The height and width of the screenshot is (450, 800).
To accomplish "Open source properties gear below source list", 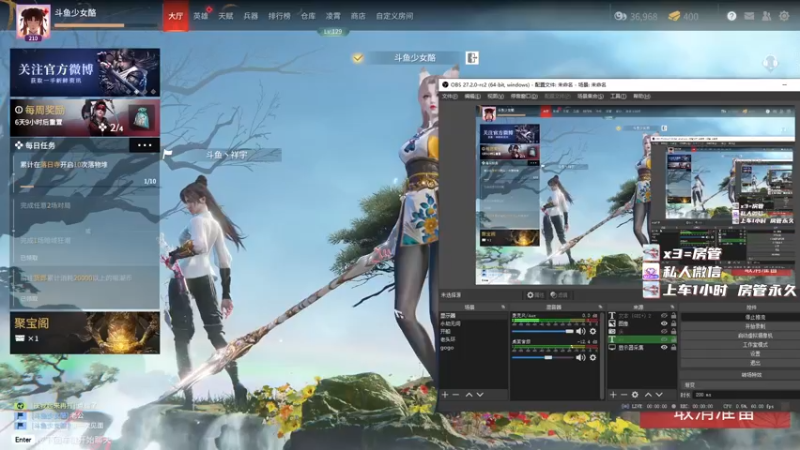I will tap(635, 394).
